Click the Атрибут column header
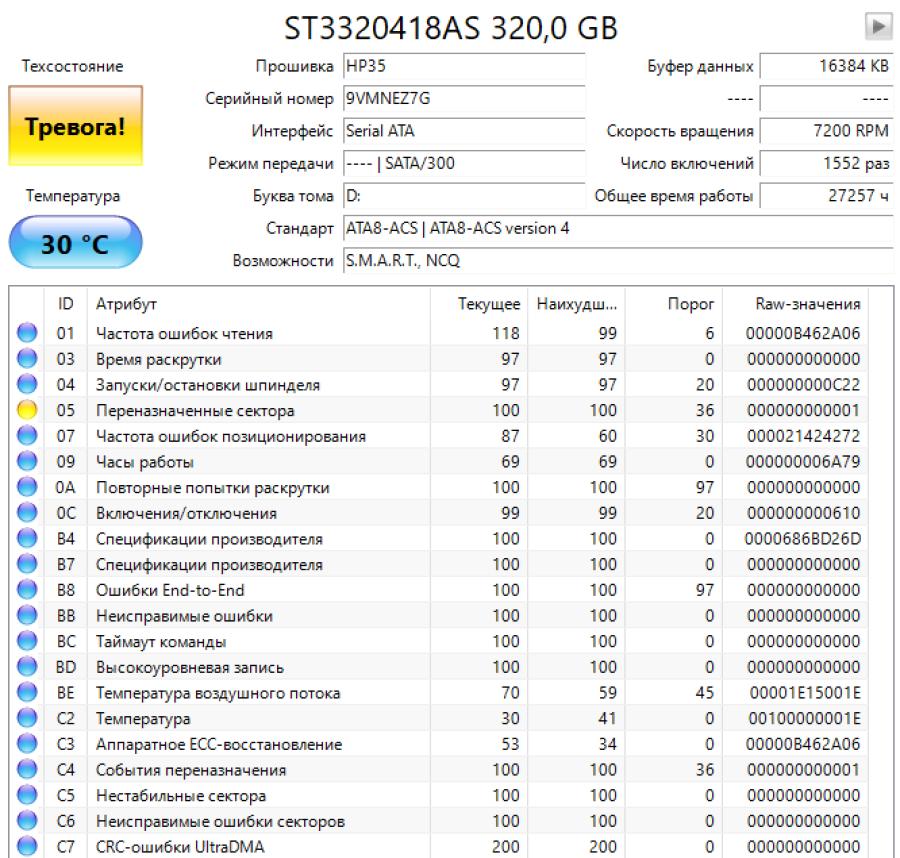 tap(126, 304)
